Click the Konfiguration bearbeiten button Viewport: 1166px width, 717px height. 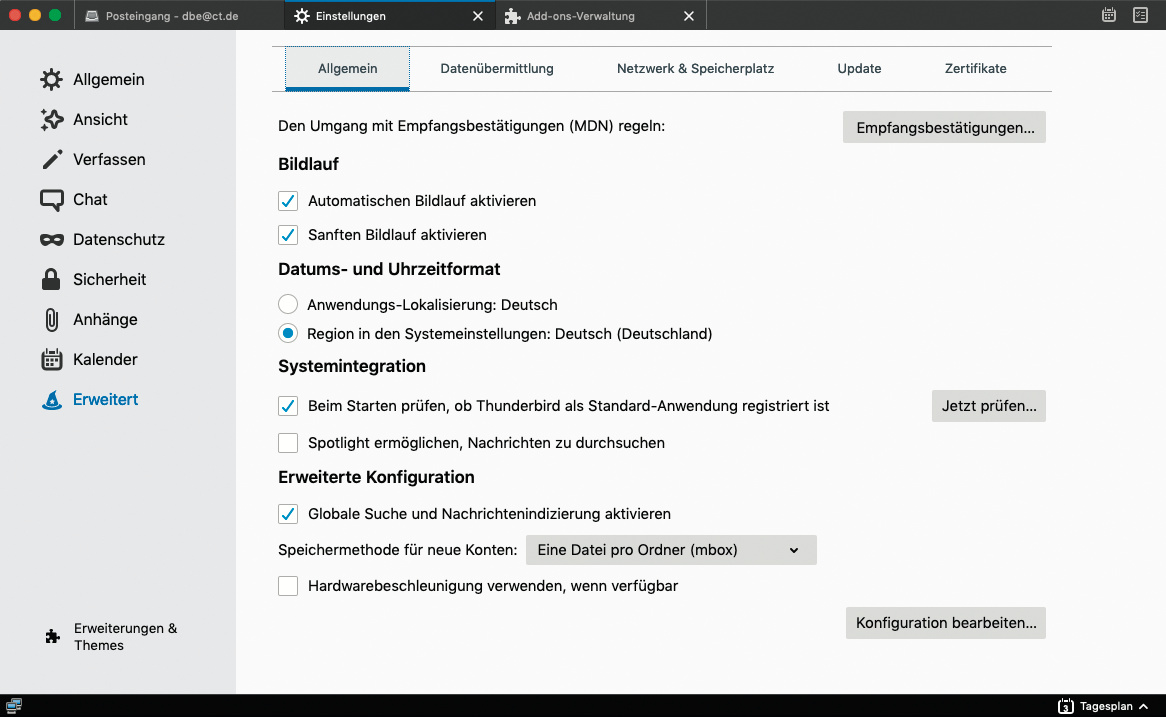pos(945,623)
